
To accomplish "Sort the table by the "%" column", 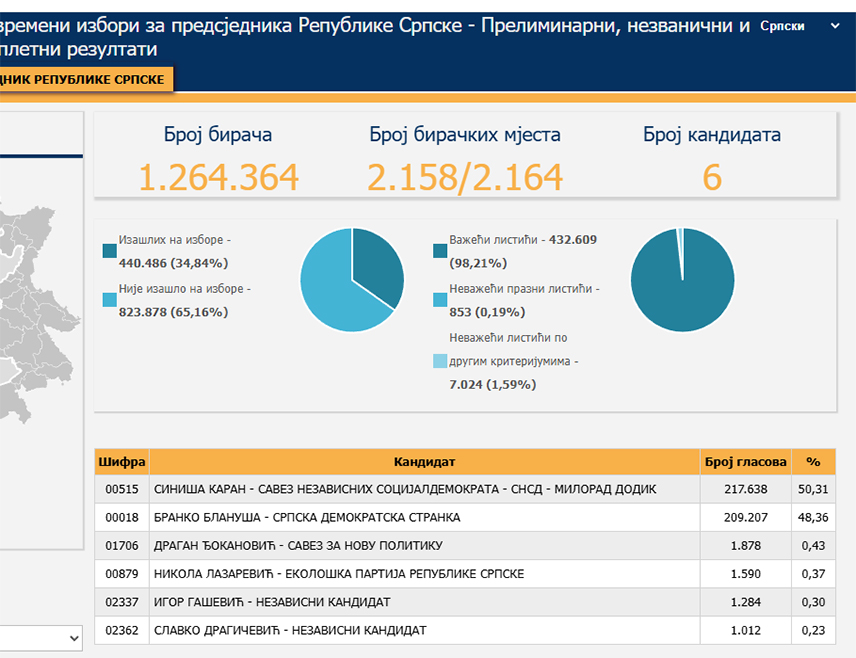I will point(813,461).
